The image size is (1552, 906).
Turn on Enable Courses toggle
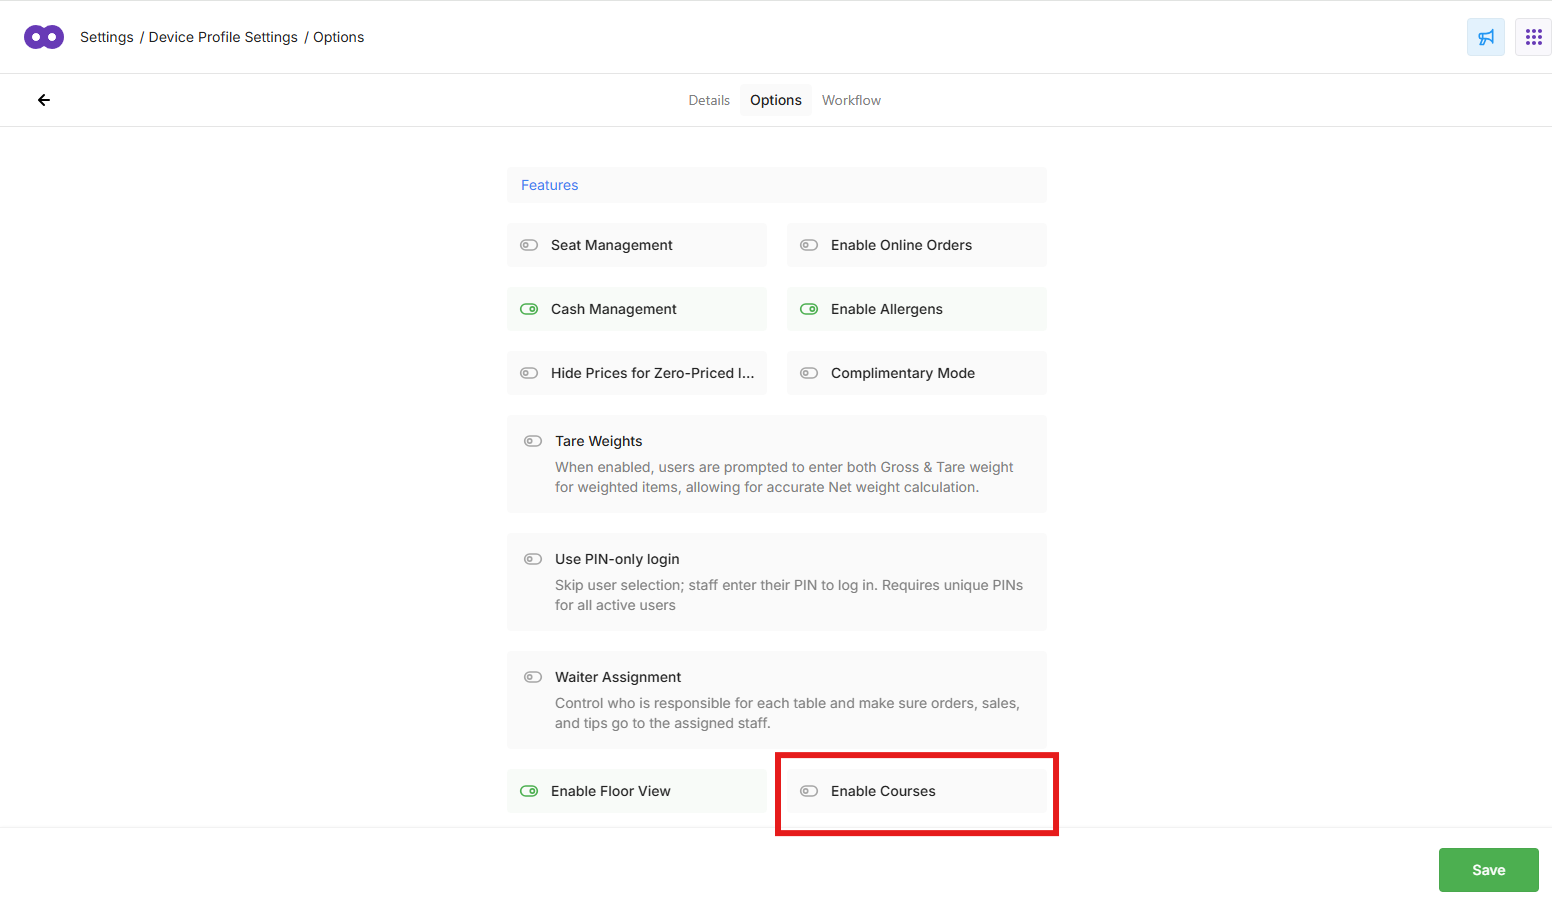809,791
